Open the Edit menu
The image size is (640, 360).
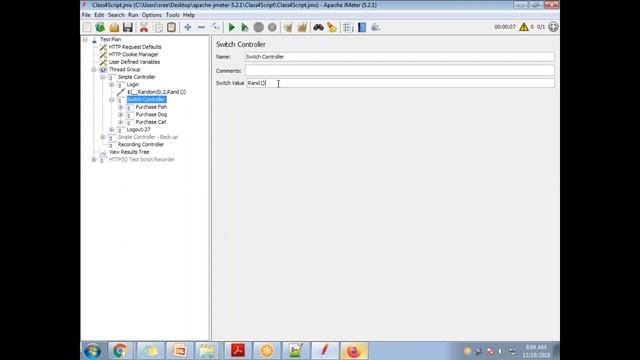coord(99,15)
